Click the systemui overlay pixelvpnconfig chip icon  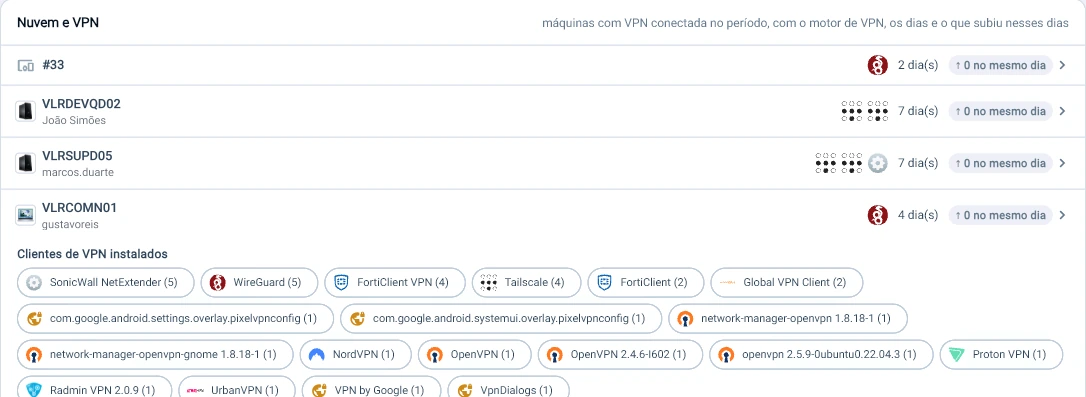[x=357, y=319]
